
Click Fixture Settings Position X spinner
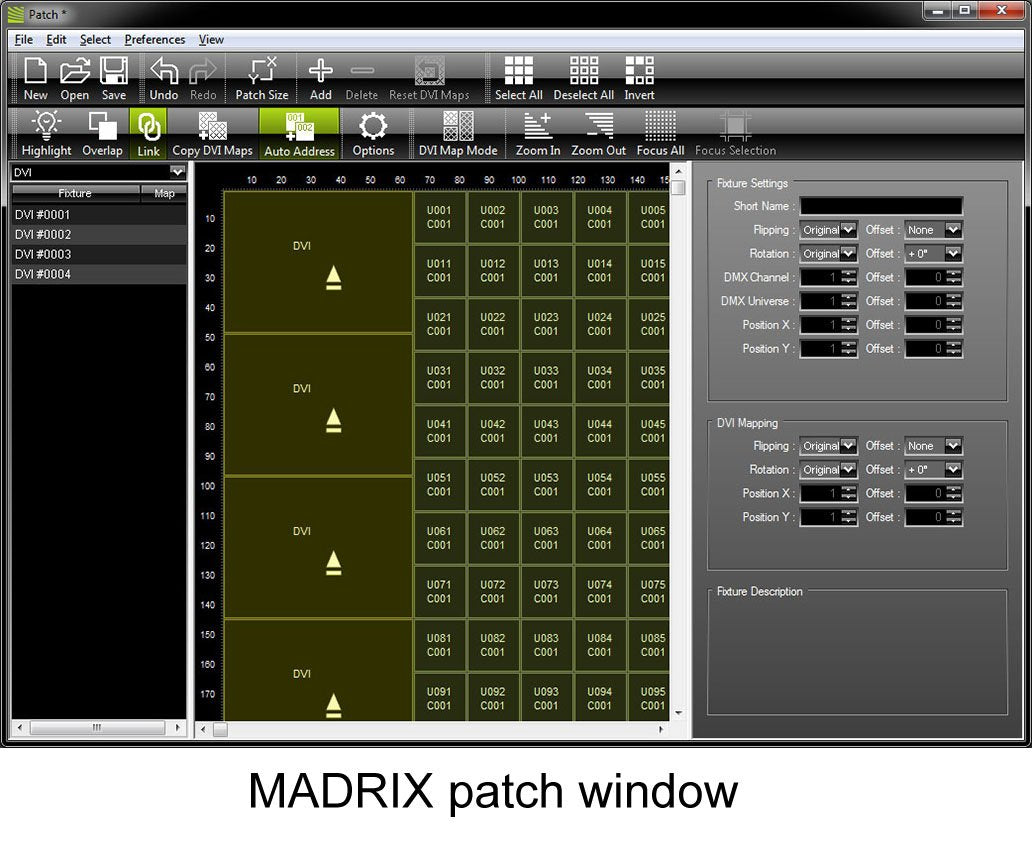848,324
